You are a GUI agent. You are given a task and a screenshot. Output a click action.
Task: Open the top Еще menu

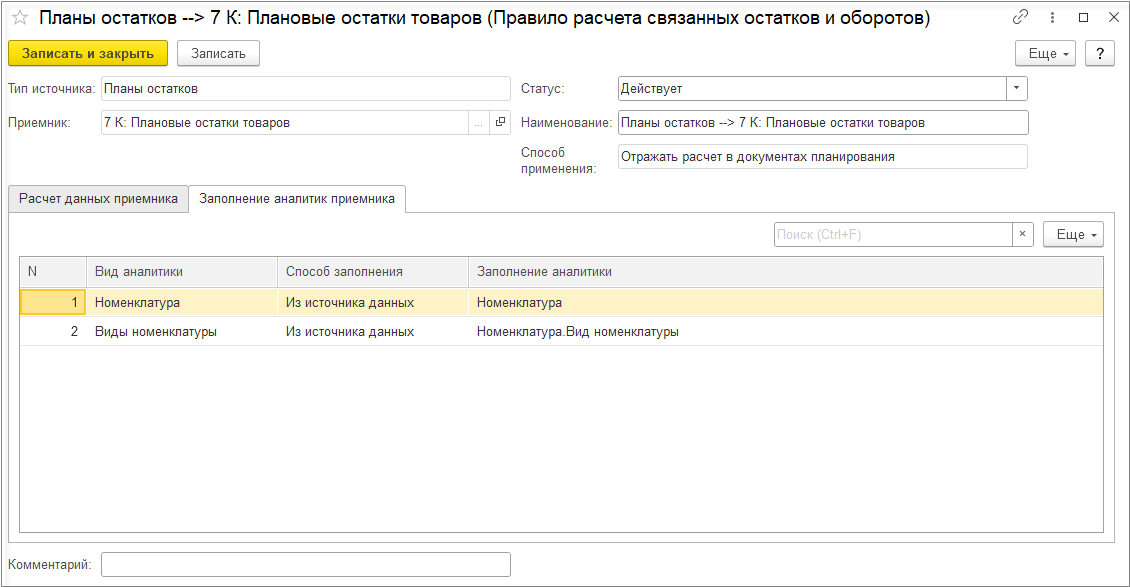point(1045,53)
